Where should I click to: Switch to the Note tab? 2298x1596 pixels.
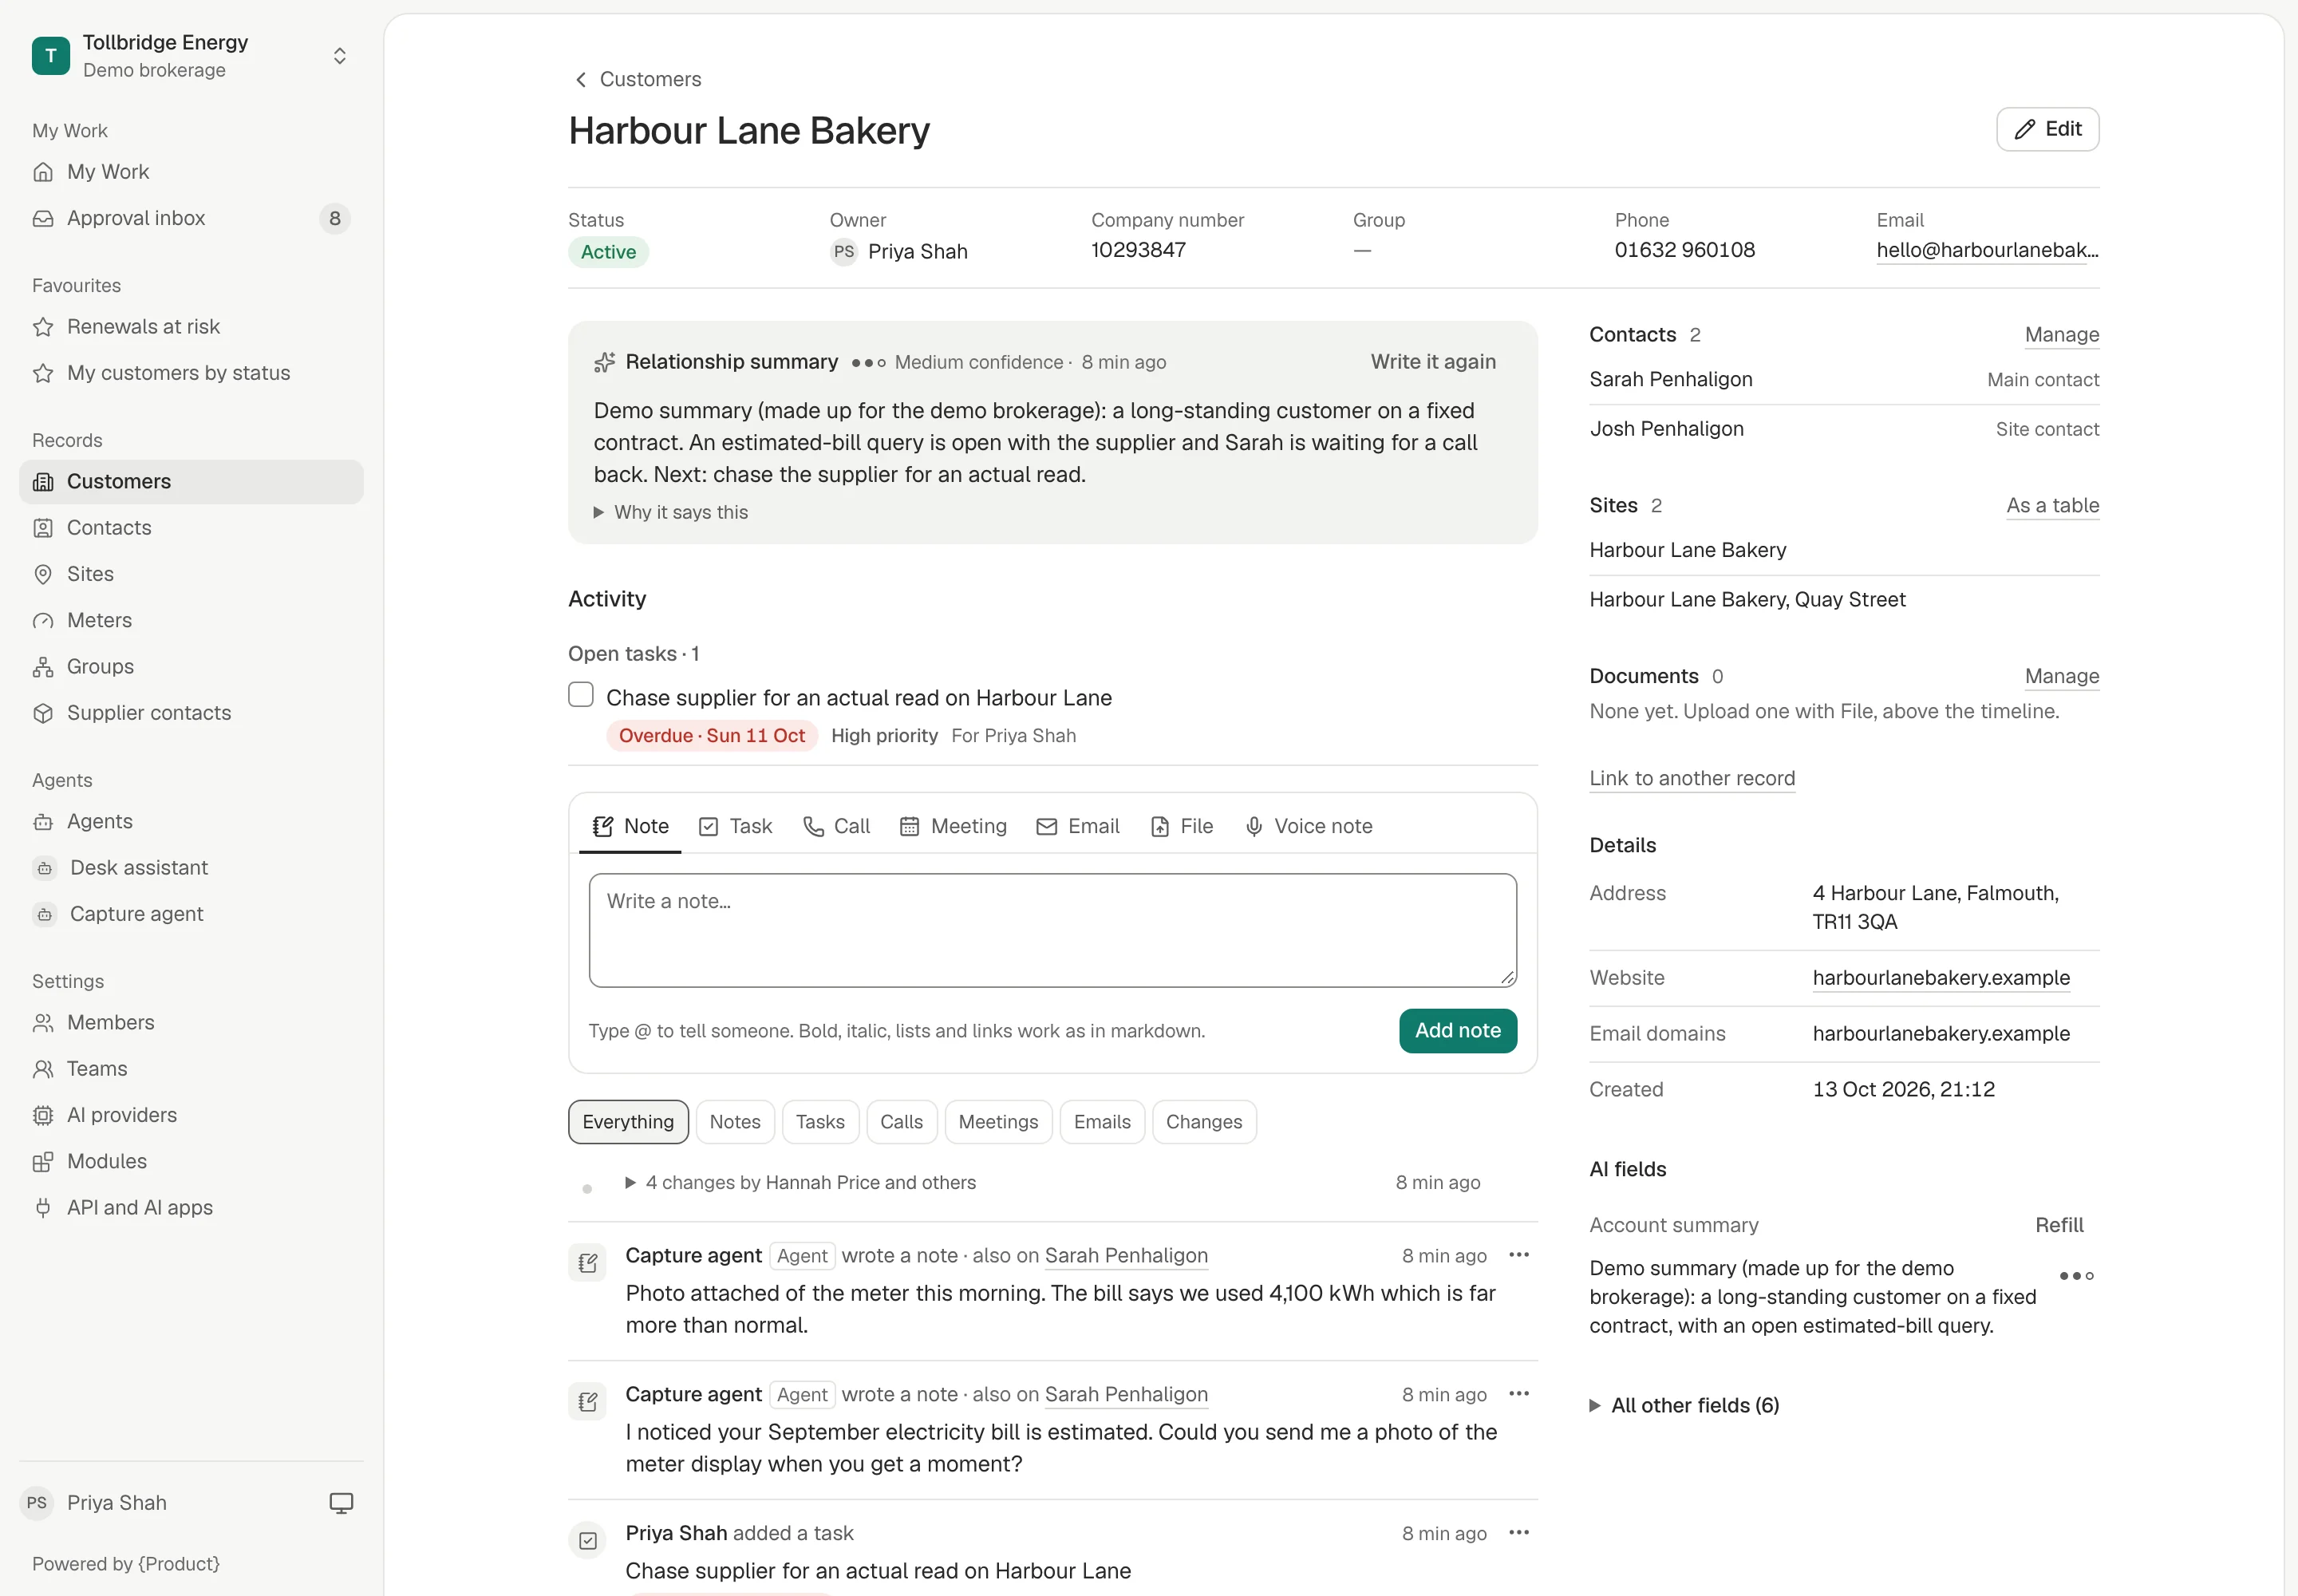[x=631, y=827]
